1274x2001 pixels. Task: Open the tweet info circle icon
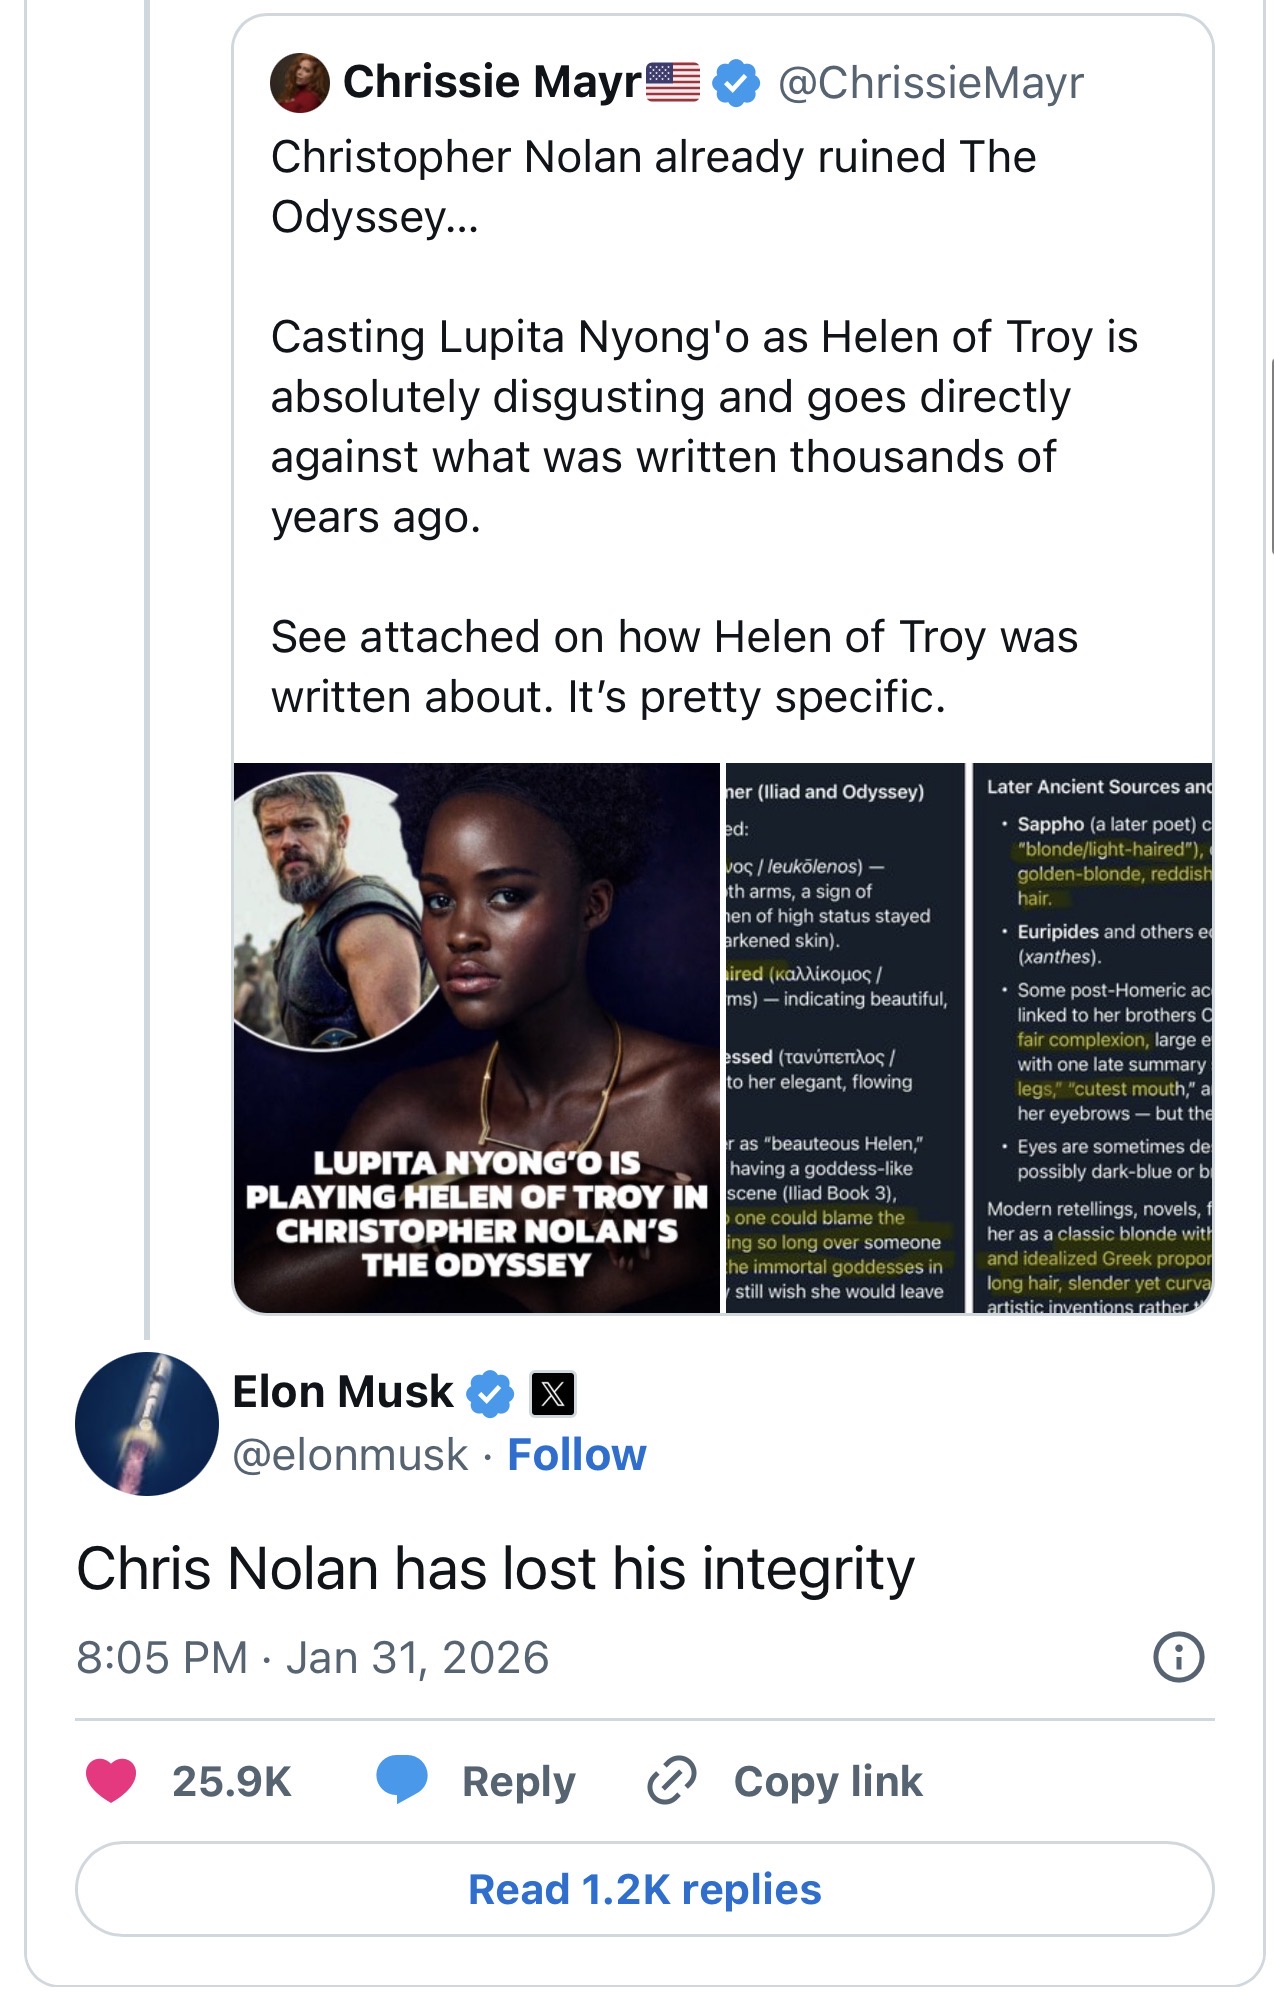click(x=1179, y=1657)
